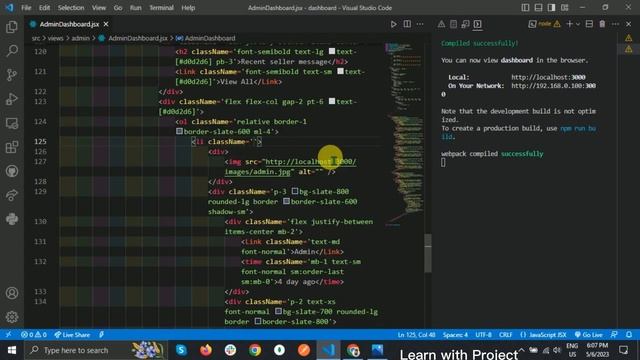Open the Manage gear icon

12,317
